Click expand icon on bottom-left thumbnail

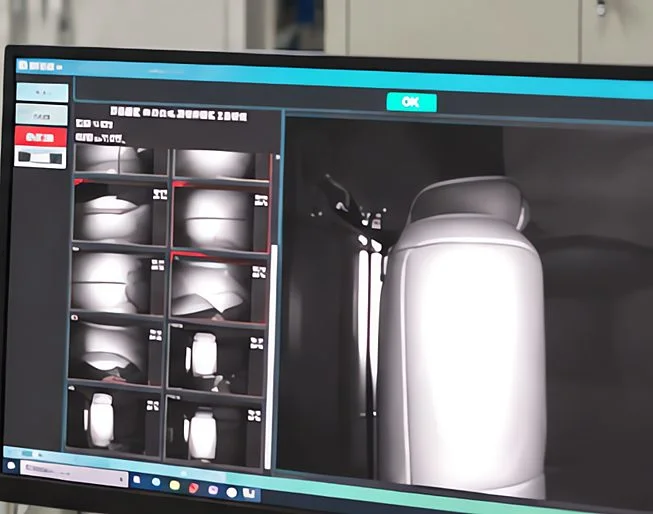[153, 405]
